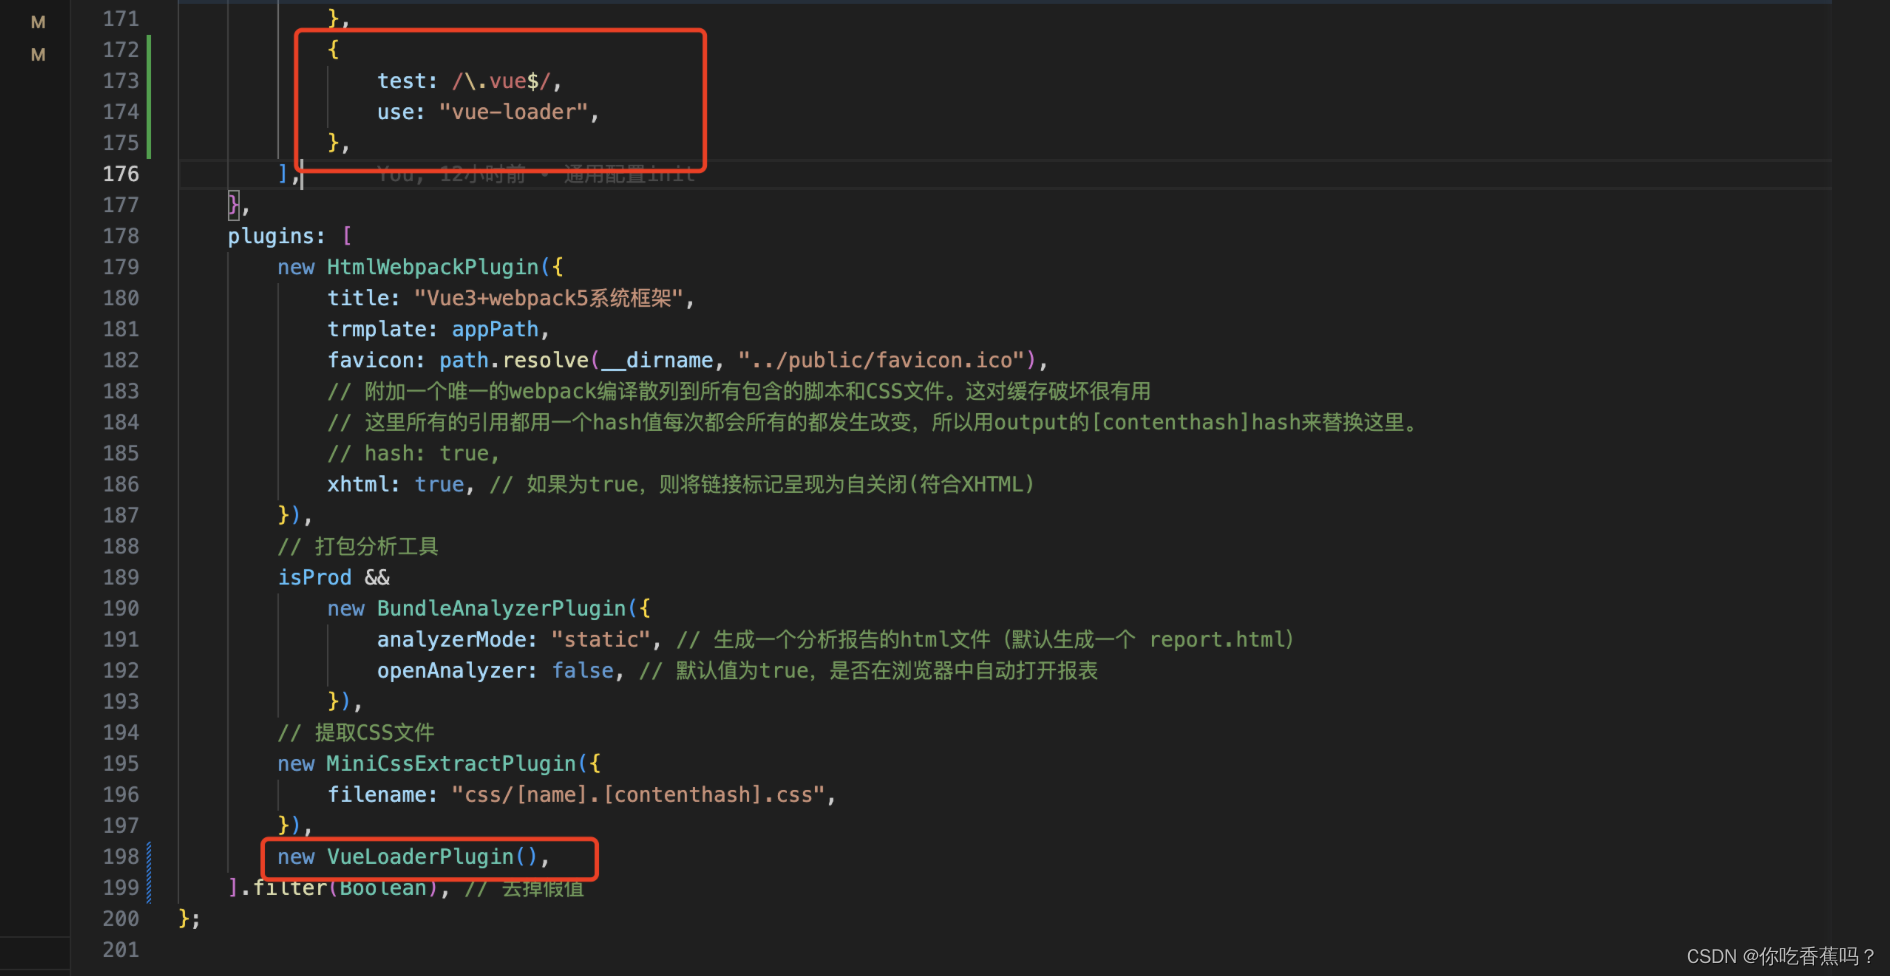Click the '// 提取CSS文件' comment

click(x=355, y=732)
